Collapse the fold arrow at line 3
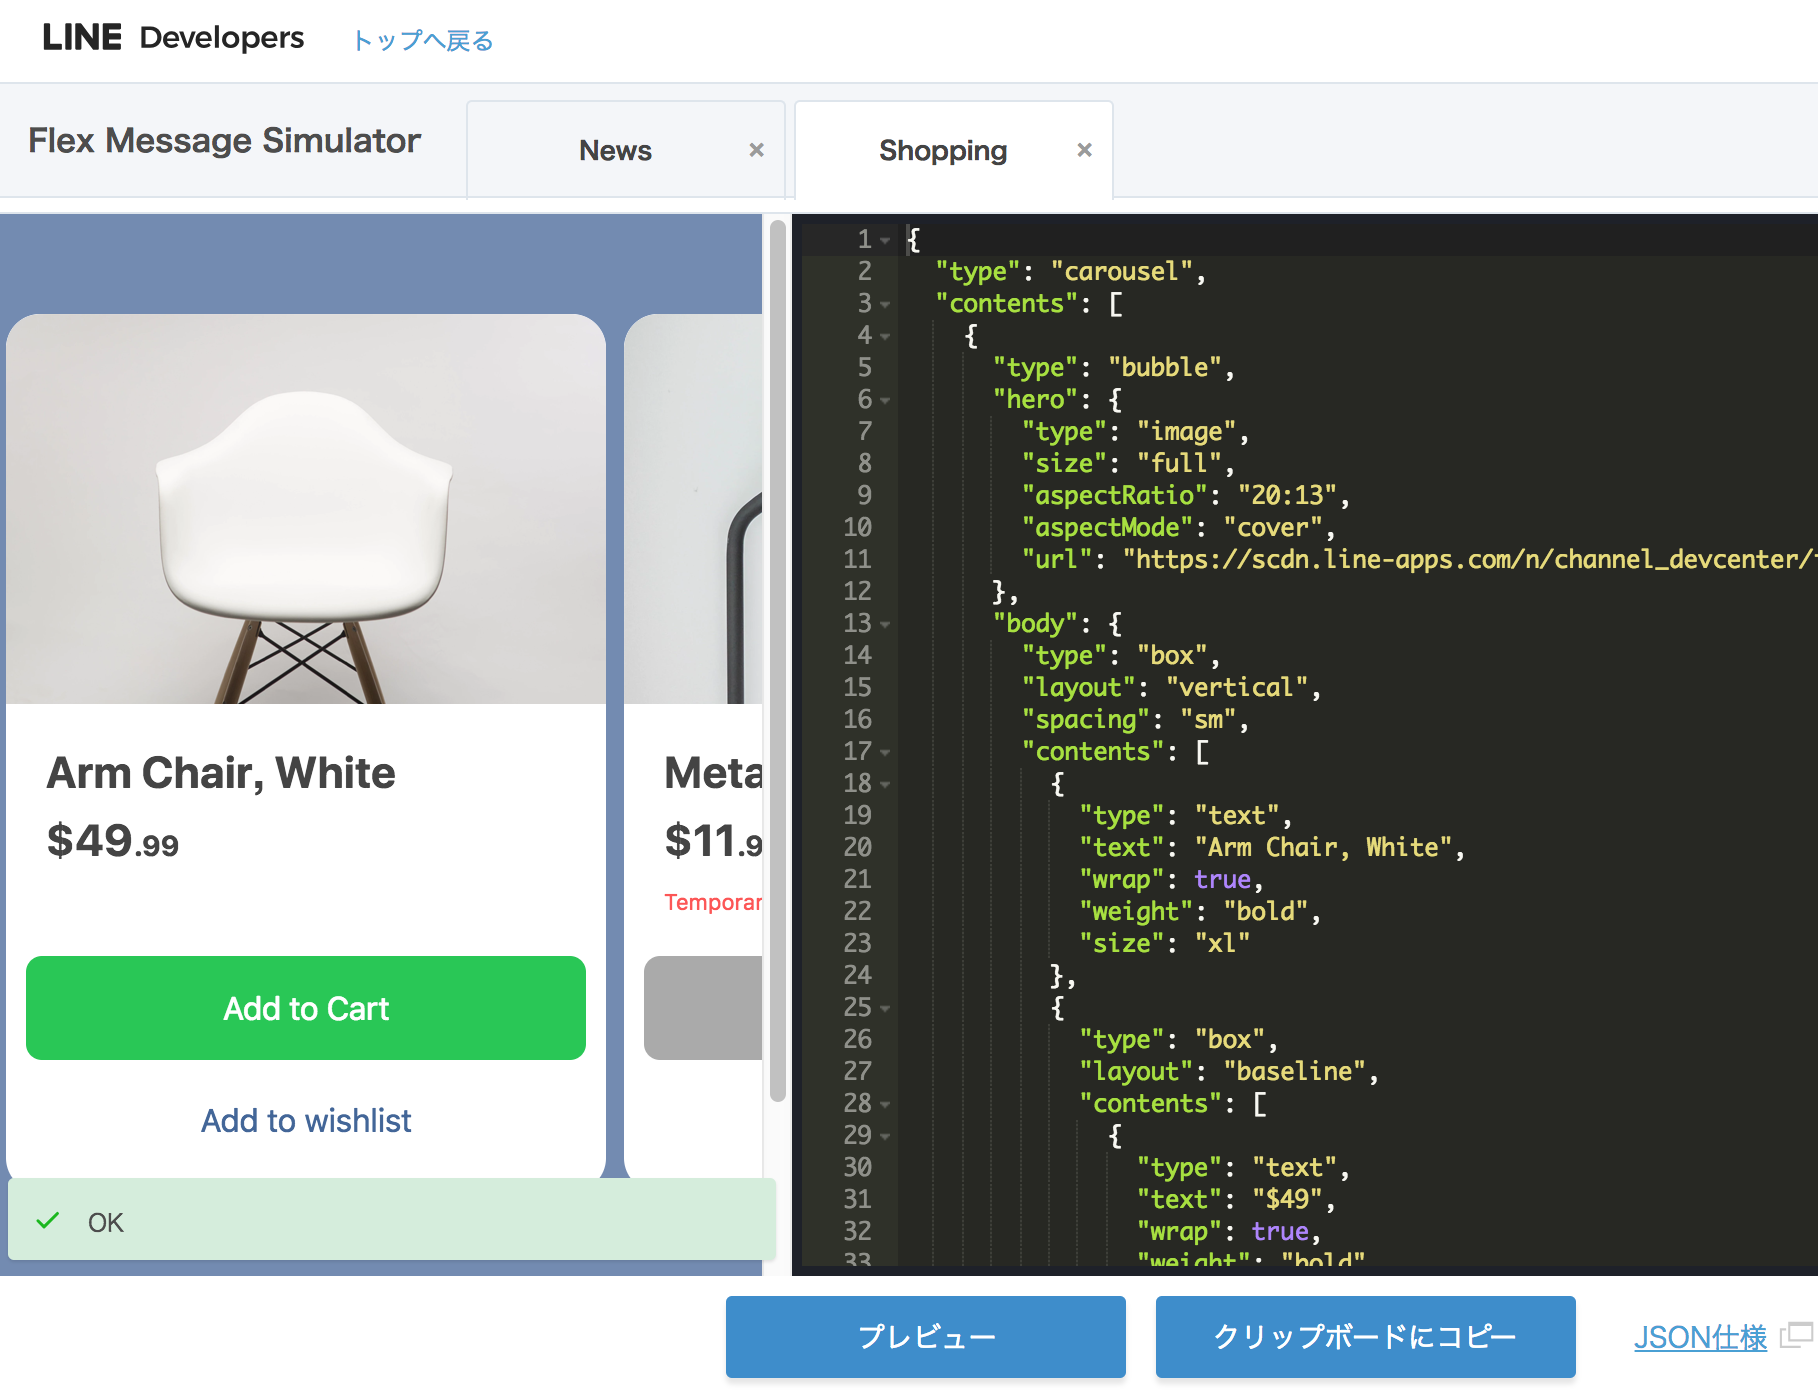Screen dimensions: 1818x1398 [x=885, y=304]
